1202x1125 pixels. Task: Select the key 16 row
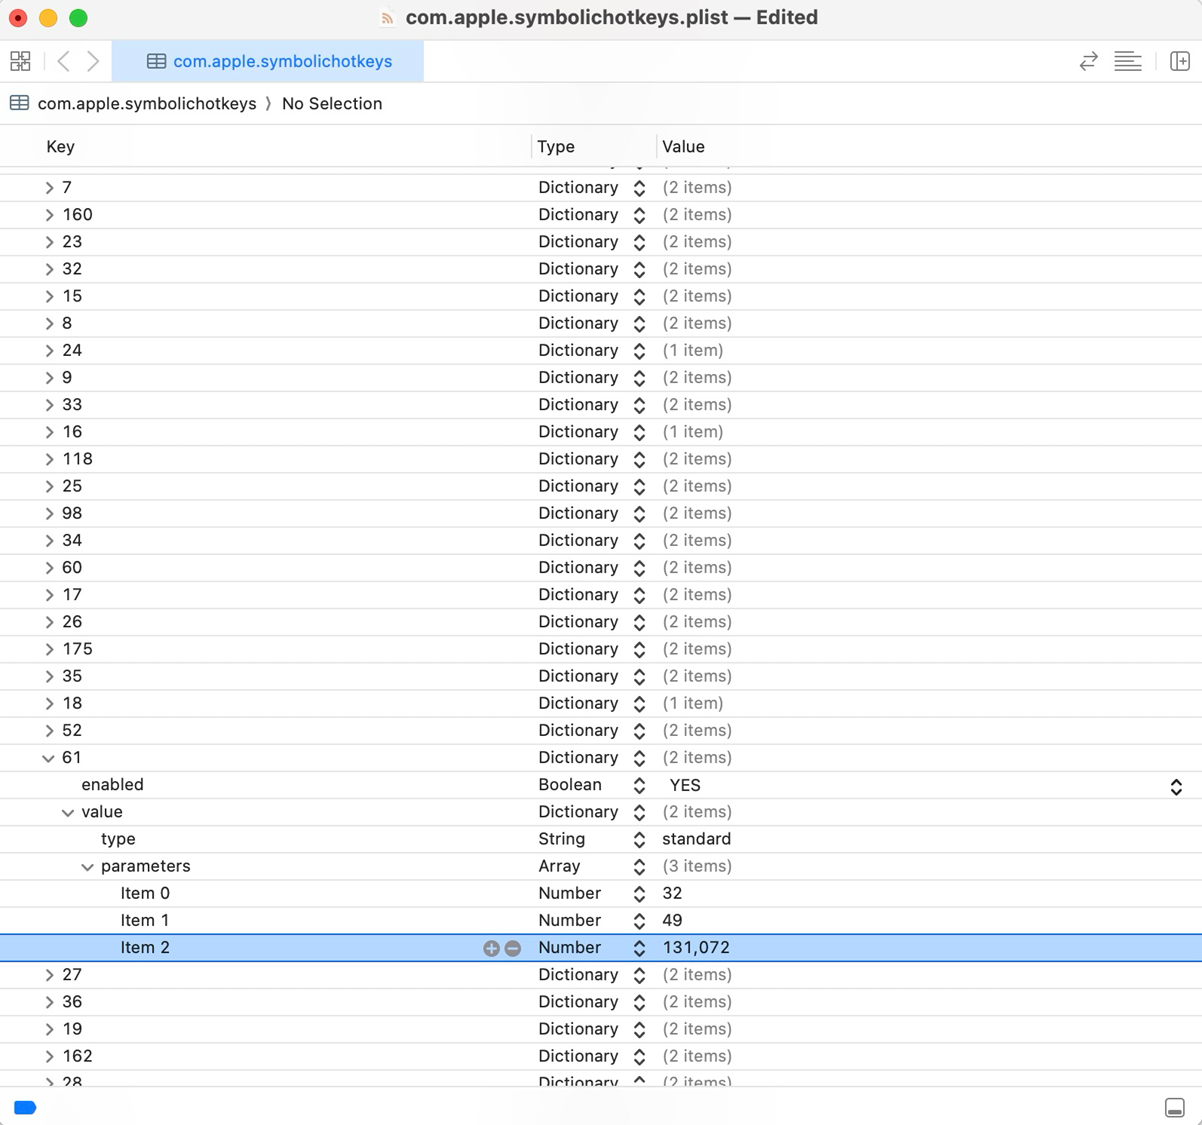601,432
